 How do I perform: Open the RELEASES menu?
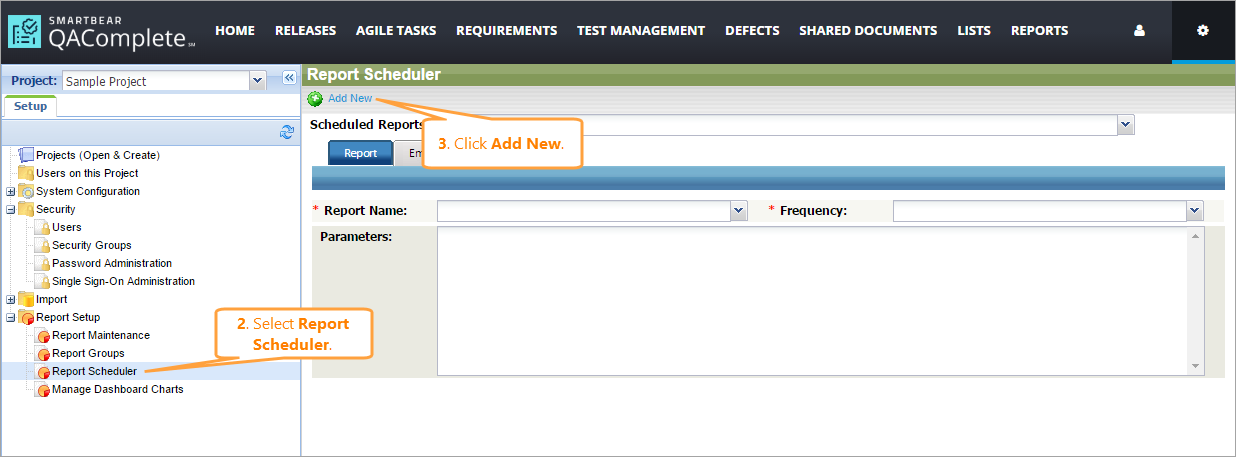(305, 31)
